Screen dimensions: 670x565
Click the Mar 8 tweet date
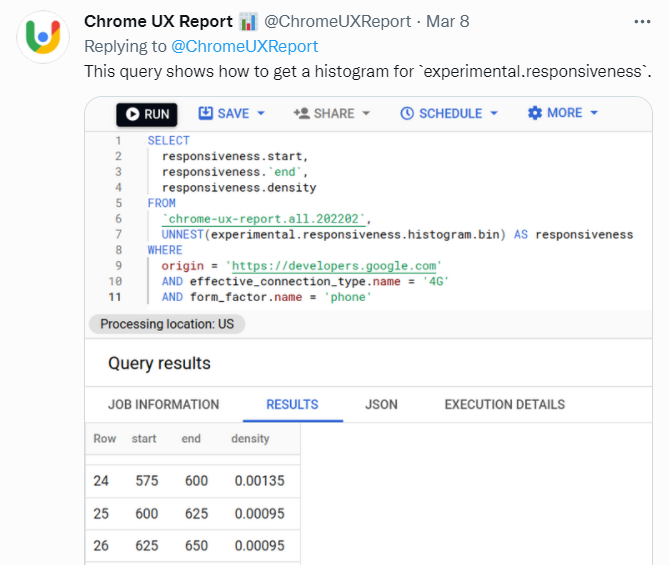point(447,21)
